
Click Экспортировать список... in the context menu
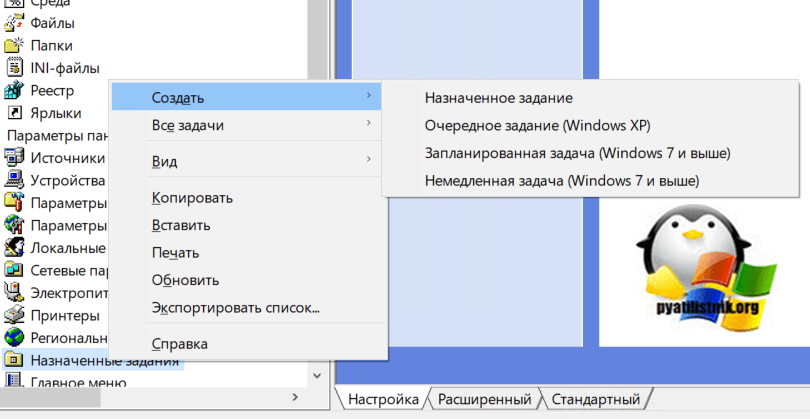coord(235,307)
